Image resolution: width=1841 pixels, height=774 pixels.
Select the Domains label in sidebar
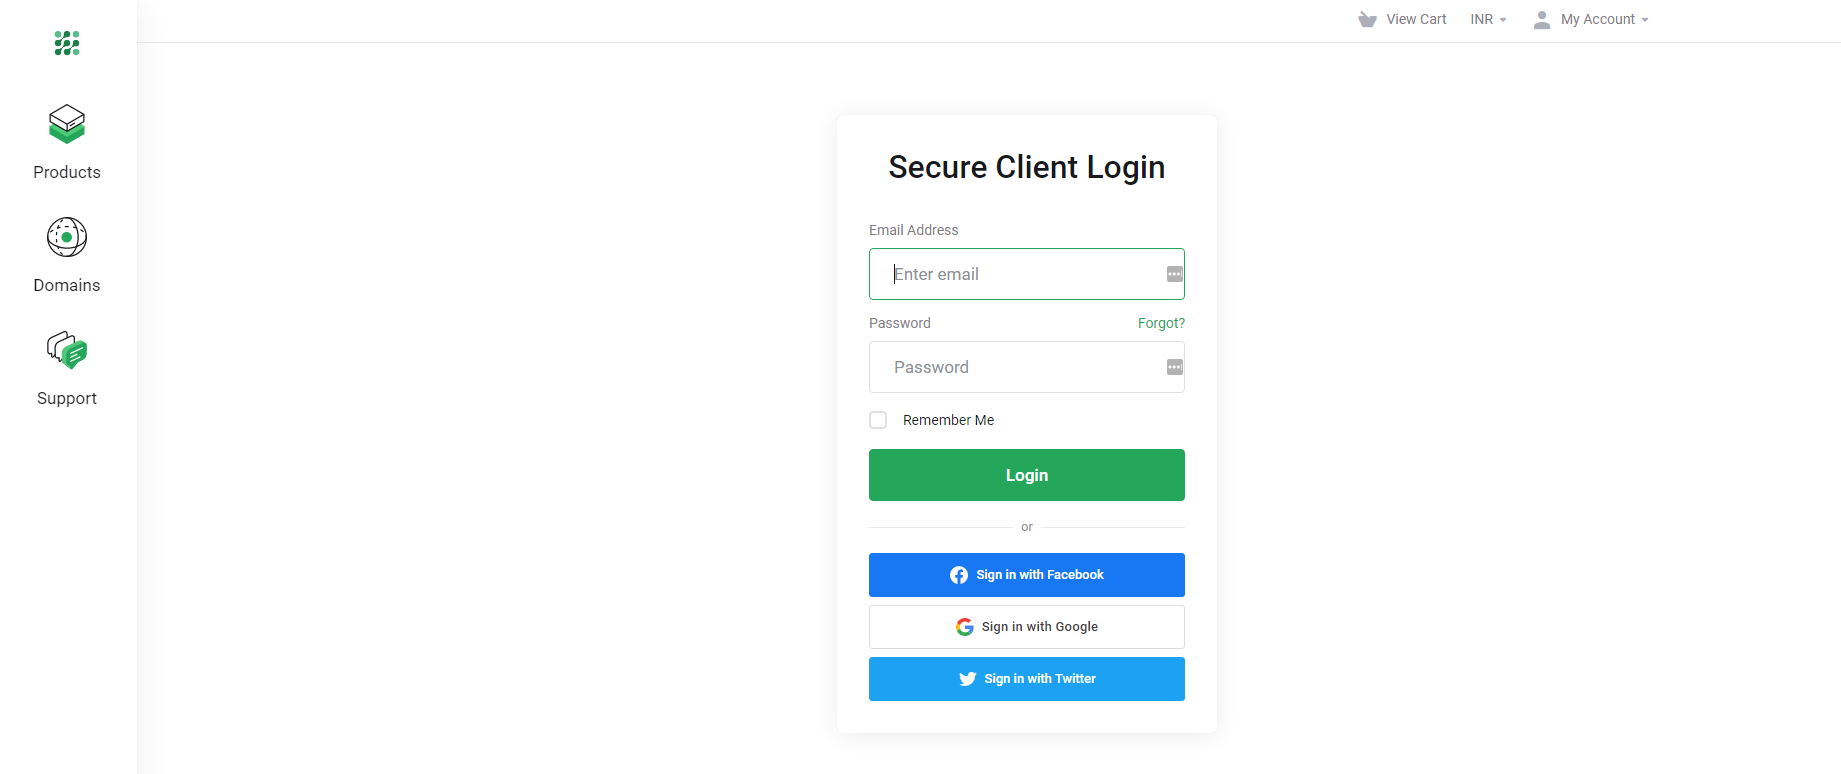pos(67,285)
